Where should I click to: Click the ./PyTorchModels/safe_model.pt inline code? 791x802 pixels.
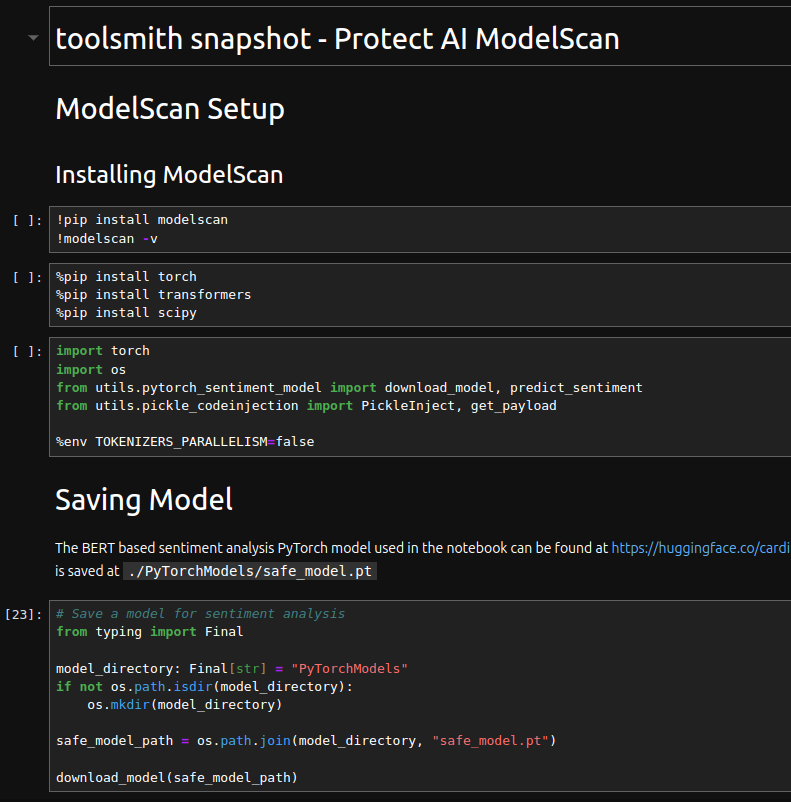(x=250, y=571)
